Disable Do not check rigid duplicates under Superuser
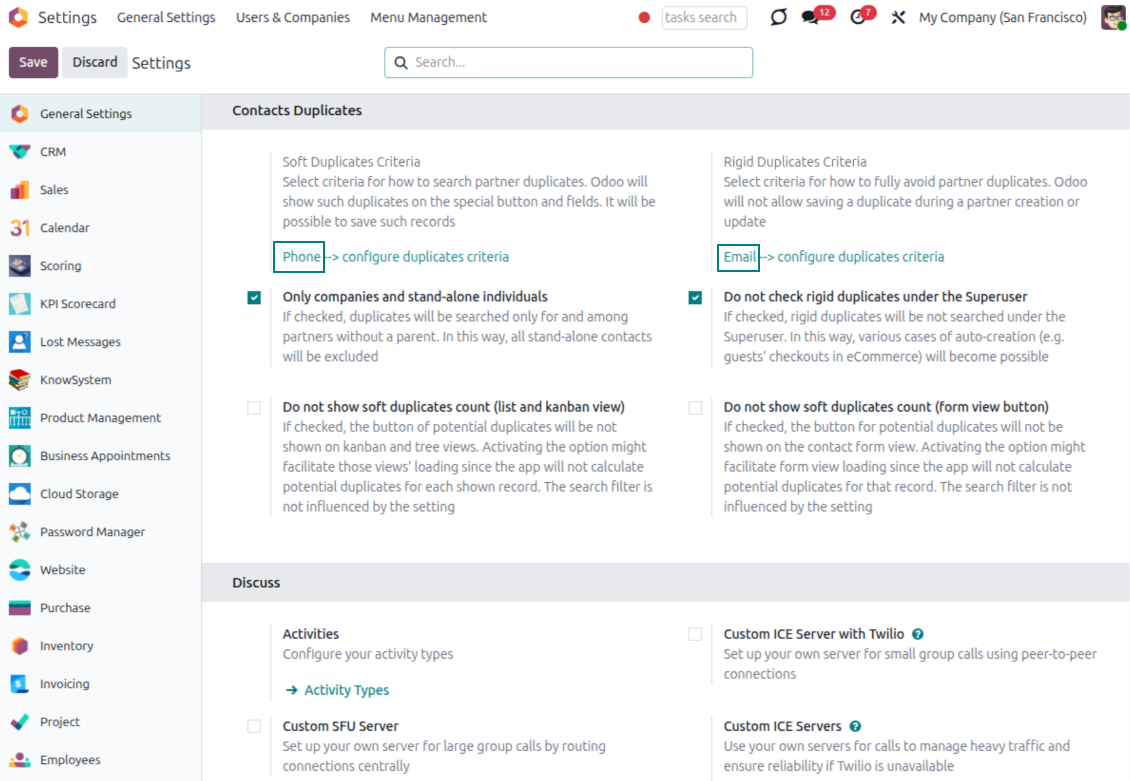Viewport: 1130px width, 781px height. click(695, 298)
